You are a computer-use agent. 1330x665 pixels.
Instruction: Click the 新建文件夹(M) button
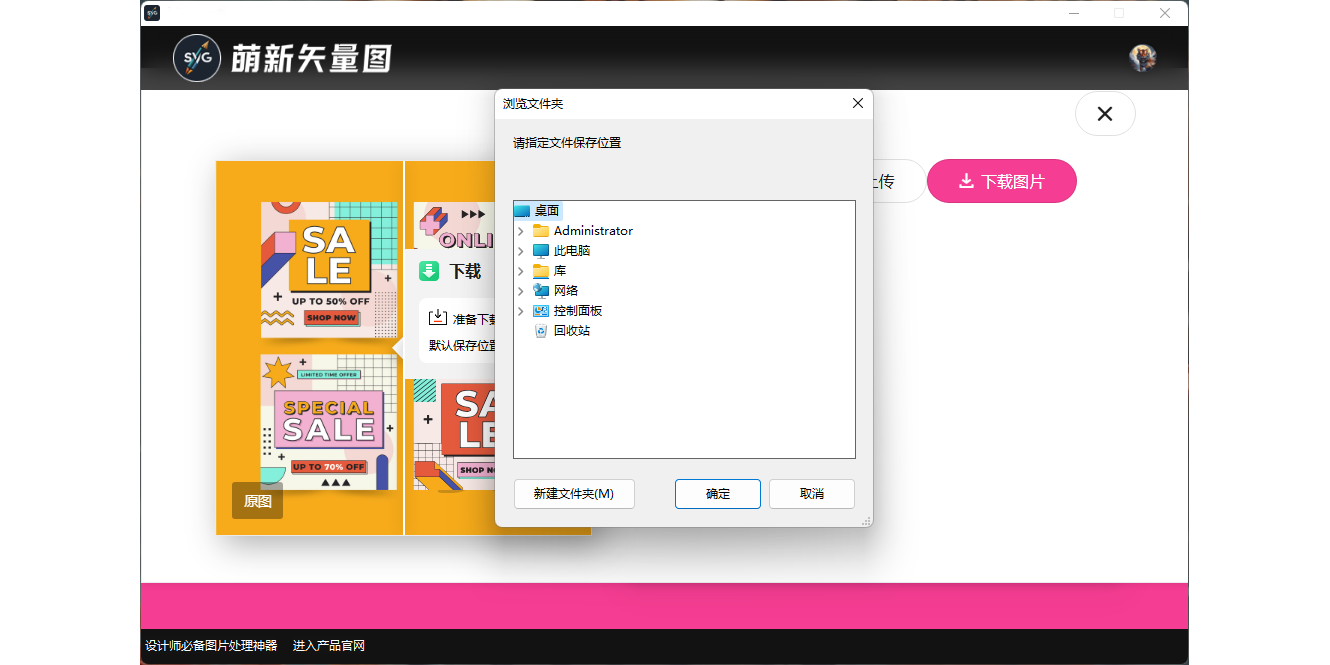pyautogui.click(x=574, y=493)
